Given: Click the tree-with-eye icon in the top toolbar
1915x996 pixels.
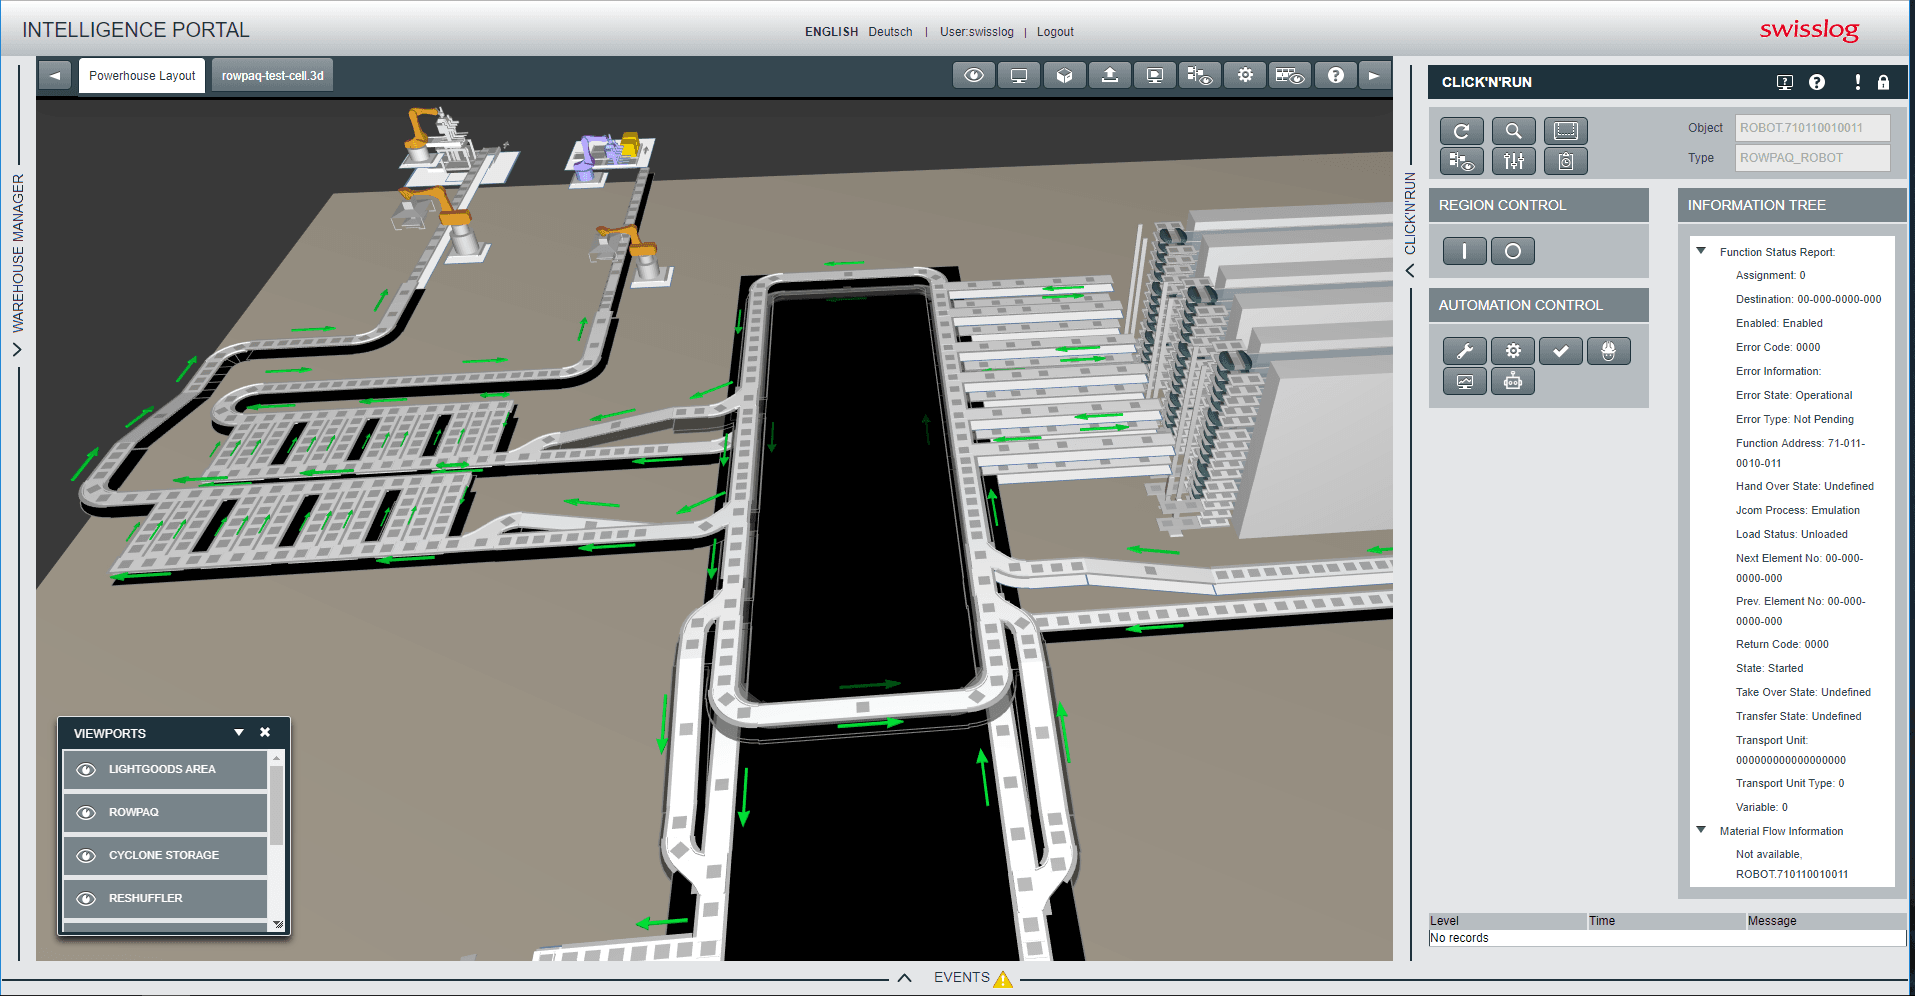Looking at the screenshot, I should pos(1200,76).
